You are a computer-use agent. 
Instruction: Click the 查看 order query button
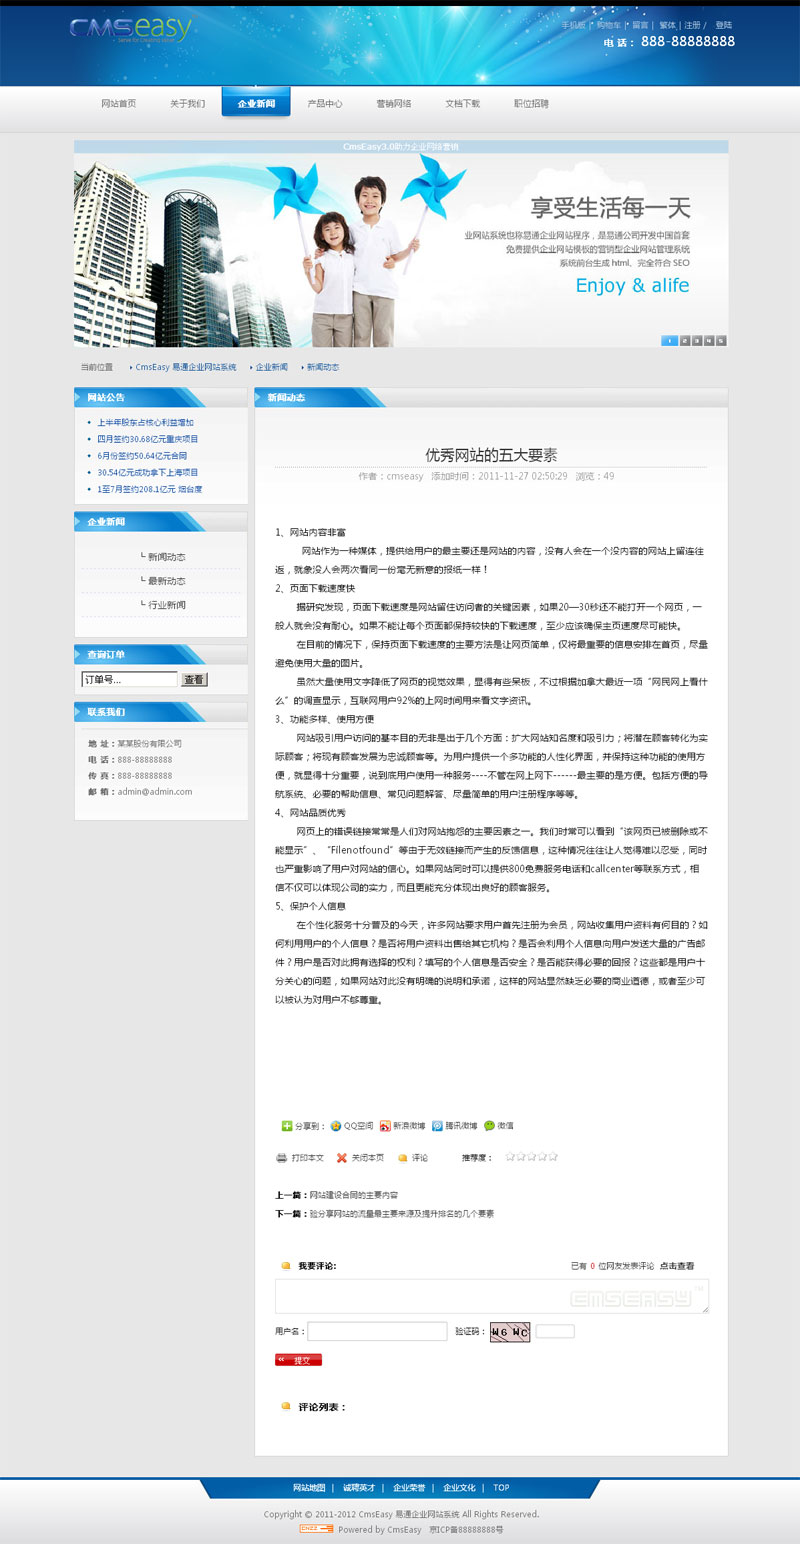(x=194, y=680)
